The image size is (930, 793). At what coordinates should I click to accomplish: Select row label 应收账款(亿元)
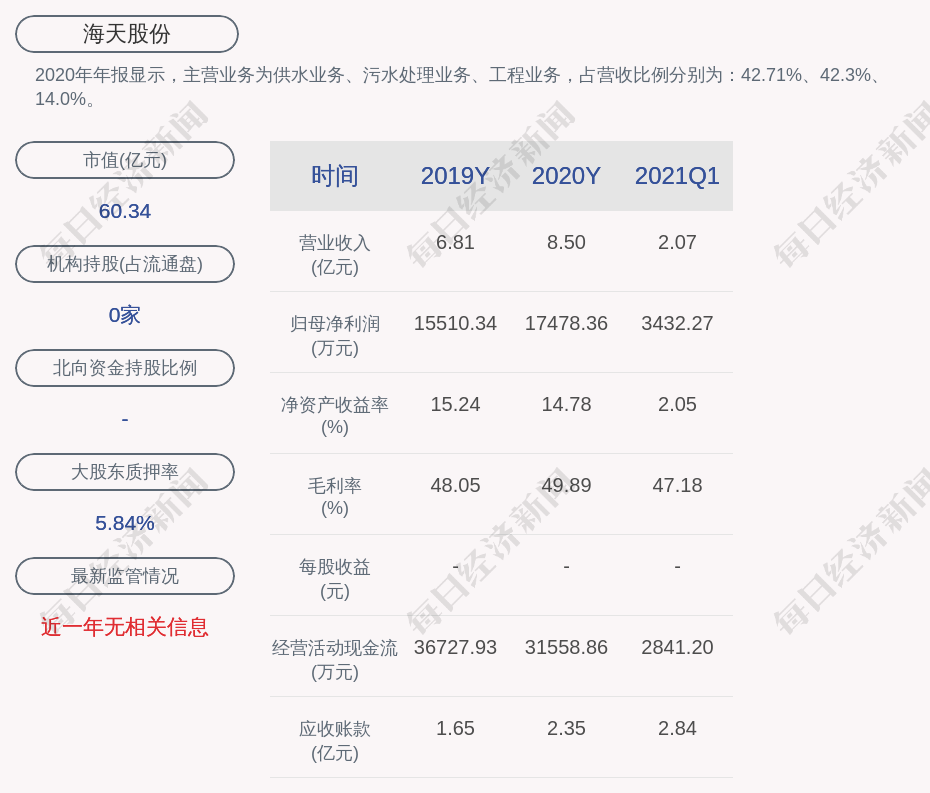[335, 741]
